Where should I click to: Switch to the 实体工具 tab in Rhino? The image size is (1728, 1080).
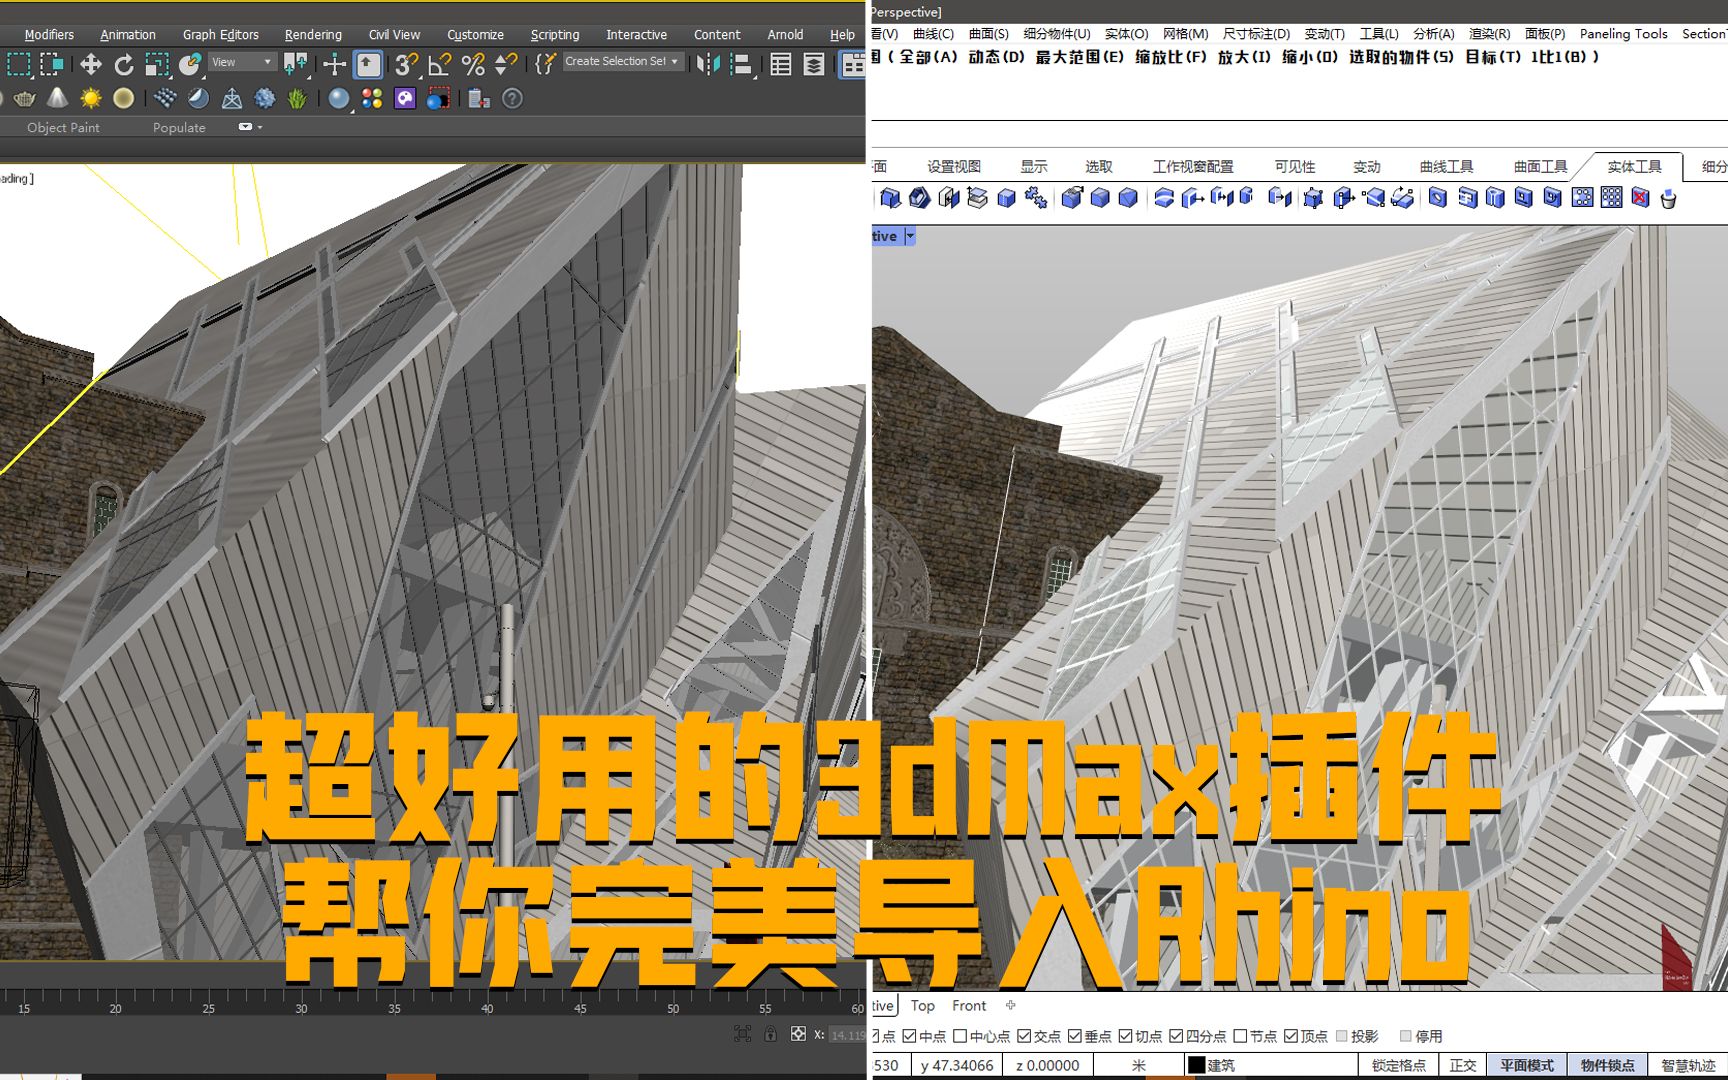[x=1634, y=167]
